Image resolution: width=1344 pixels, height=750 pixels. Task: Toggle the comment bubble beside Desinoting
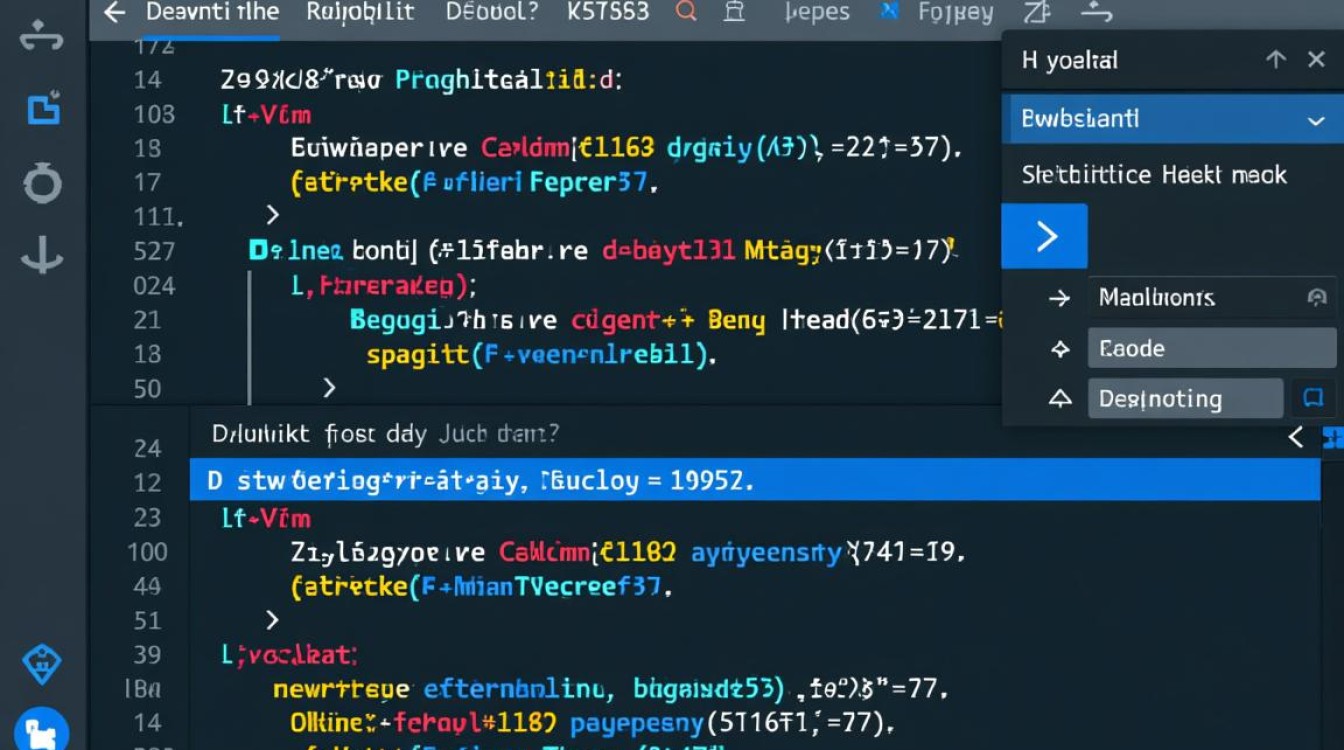(1315, 398)
